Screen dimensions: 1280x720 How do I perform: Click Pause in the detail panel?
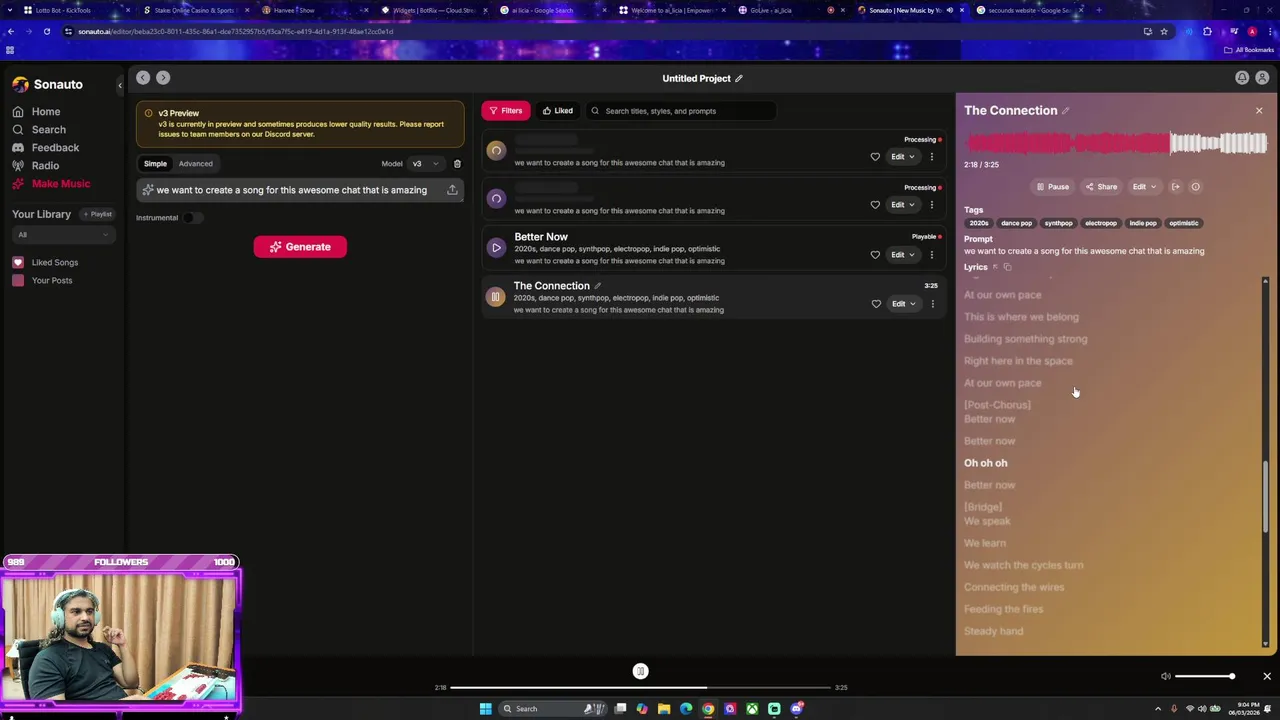click(x=1053, y=187)
